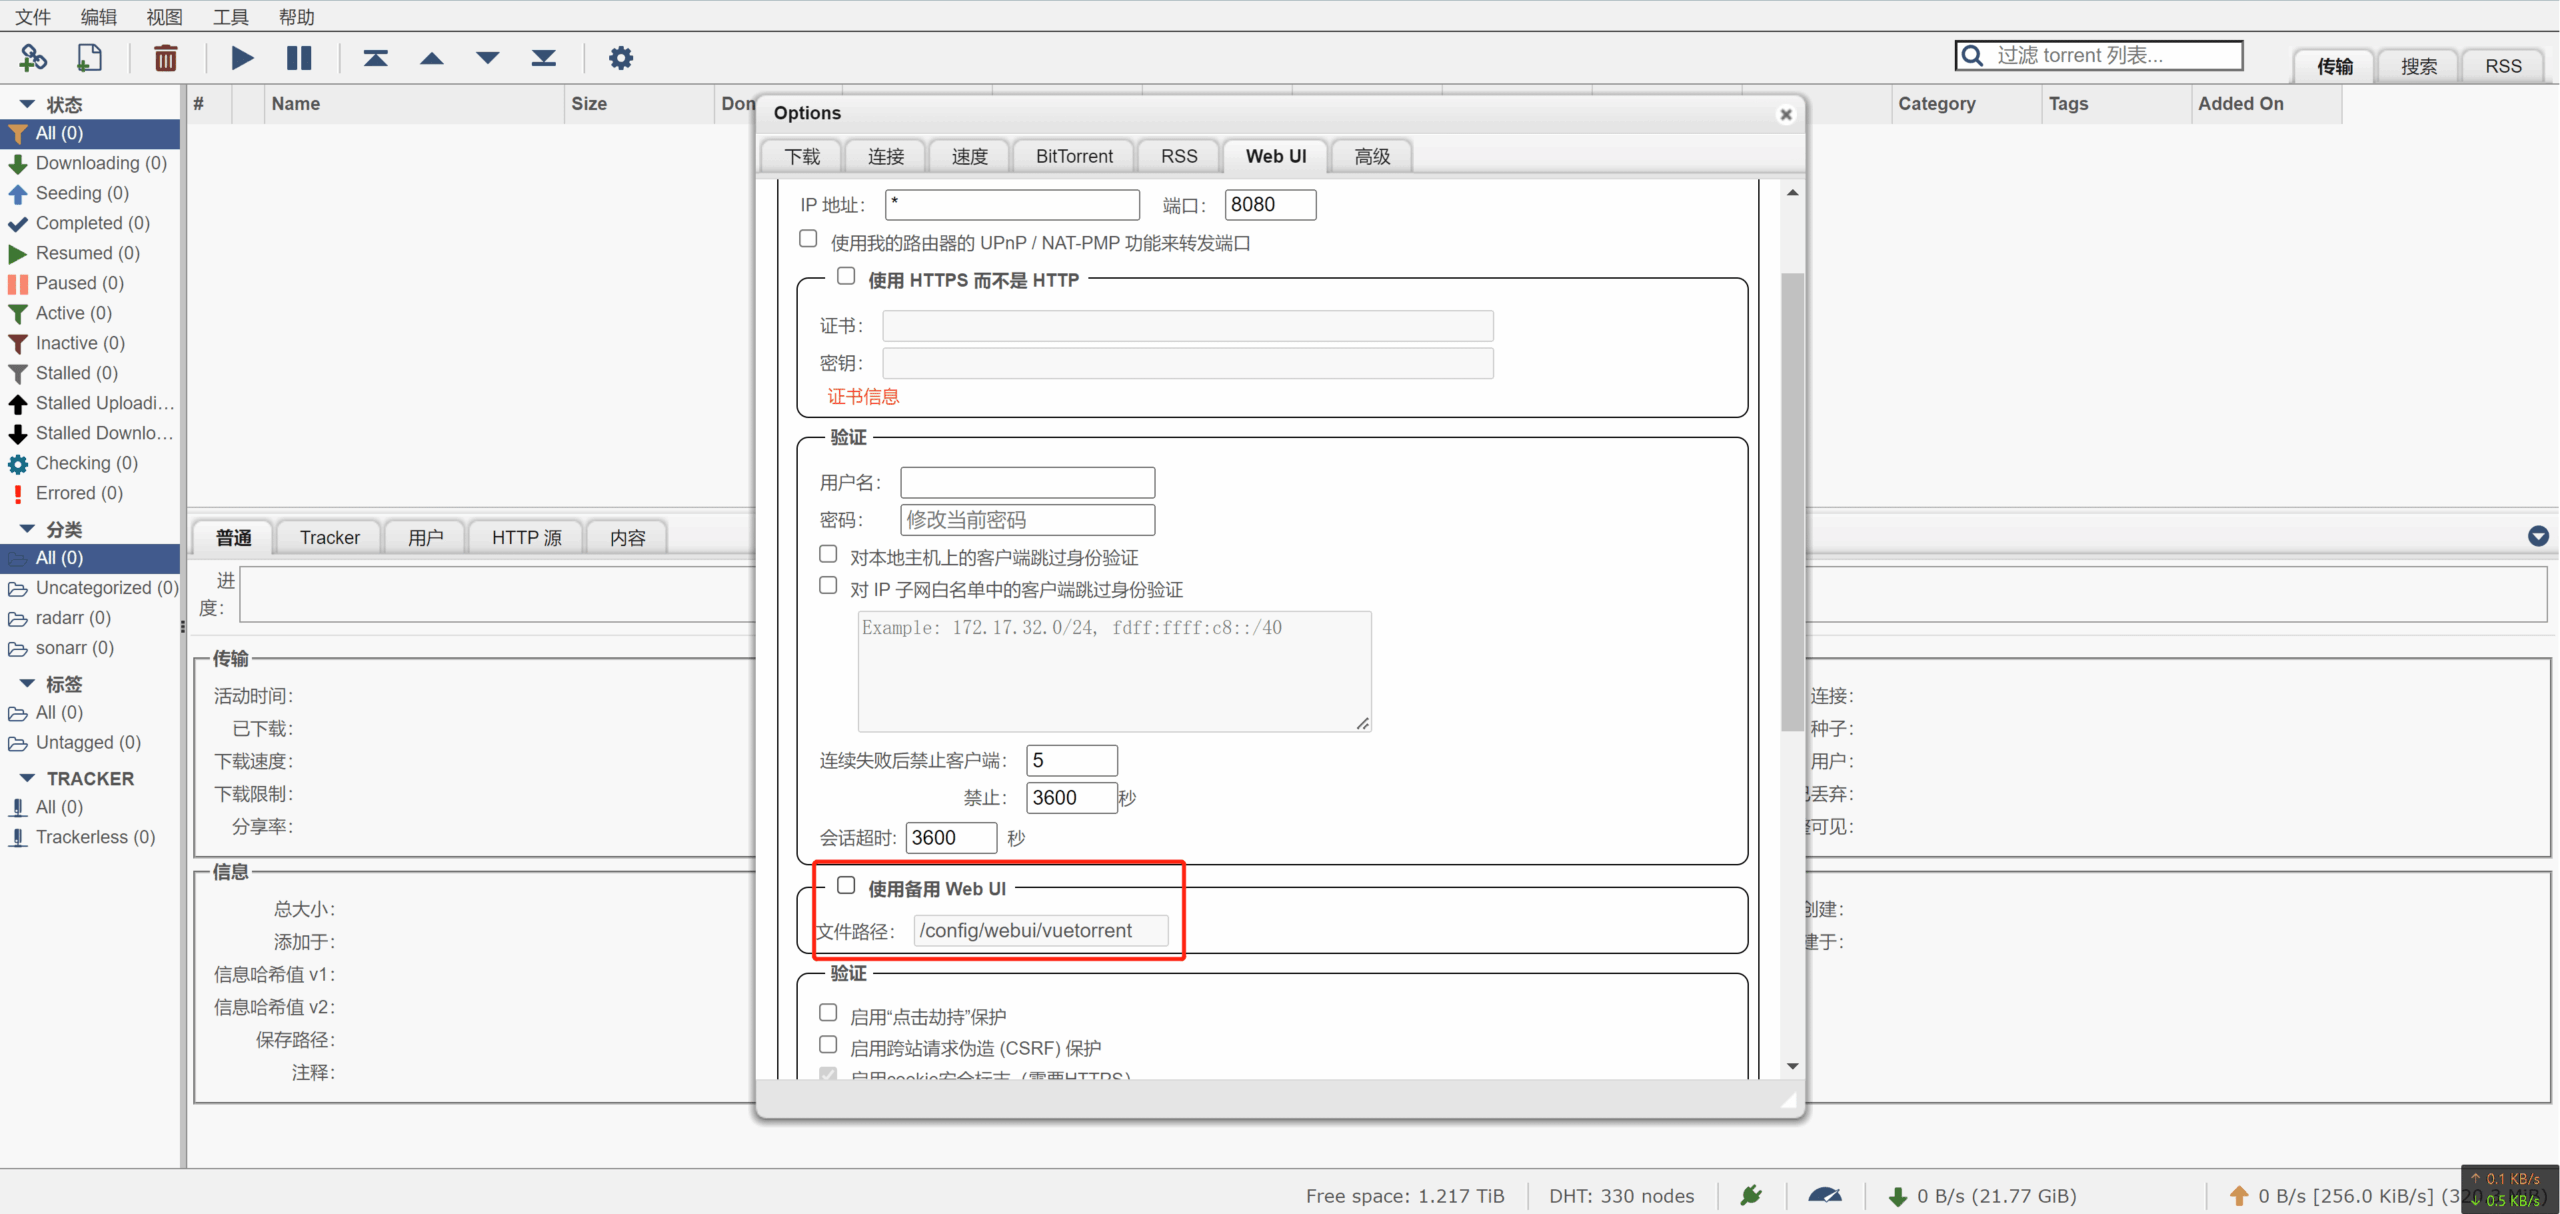Click the move to top queue icon
Image resolution: width=2560 pixels, height=1214 pixels.
[x=376, y=57]
